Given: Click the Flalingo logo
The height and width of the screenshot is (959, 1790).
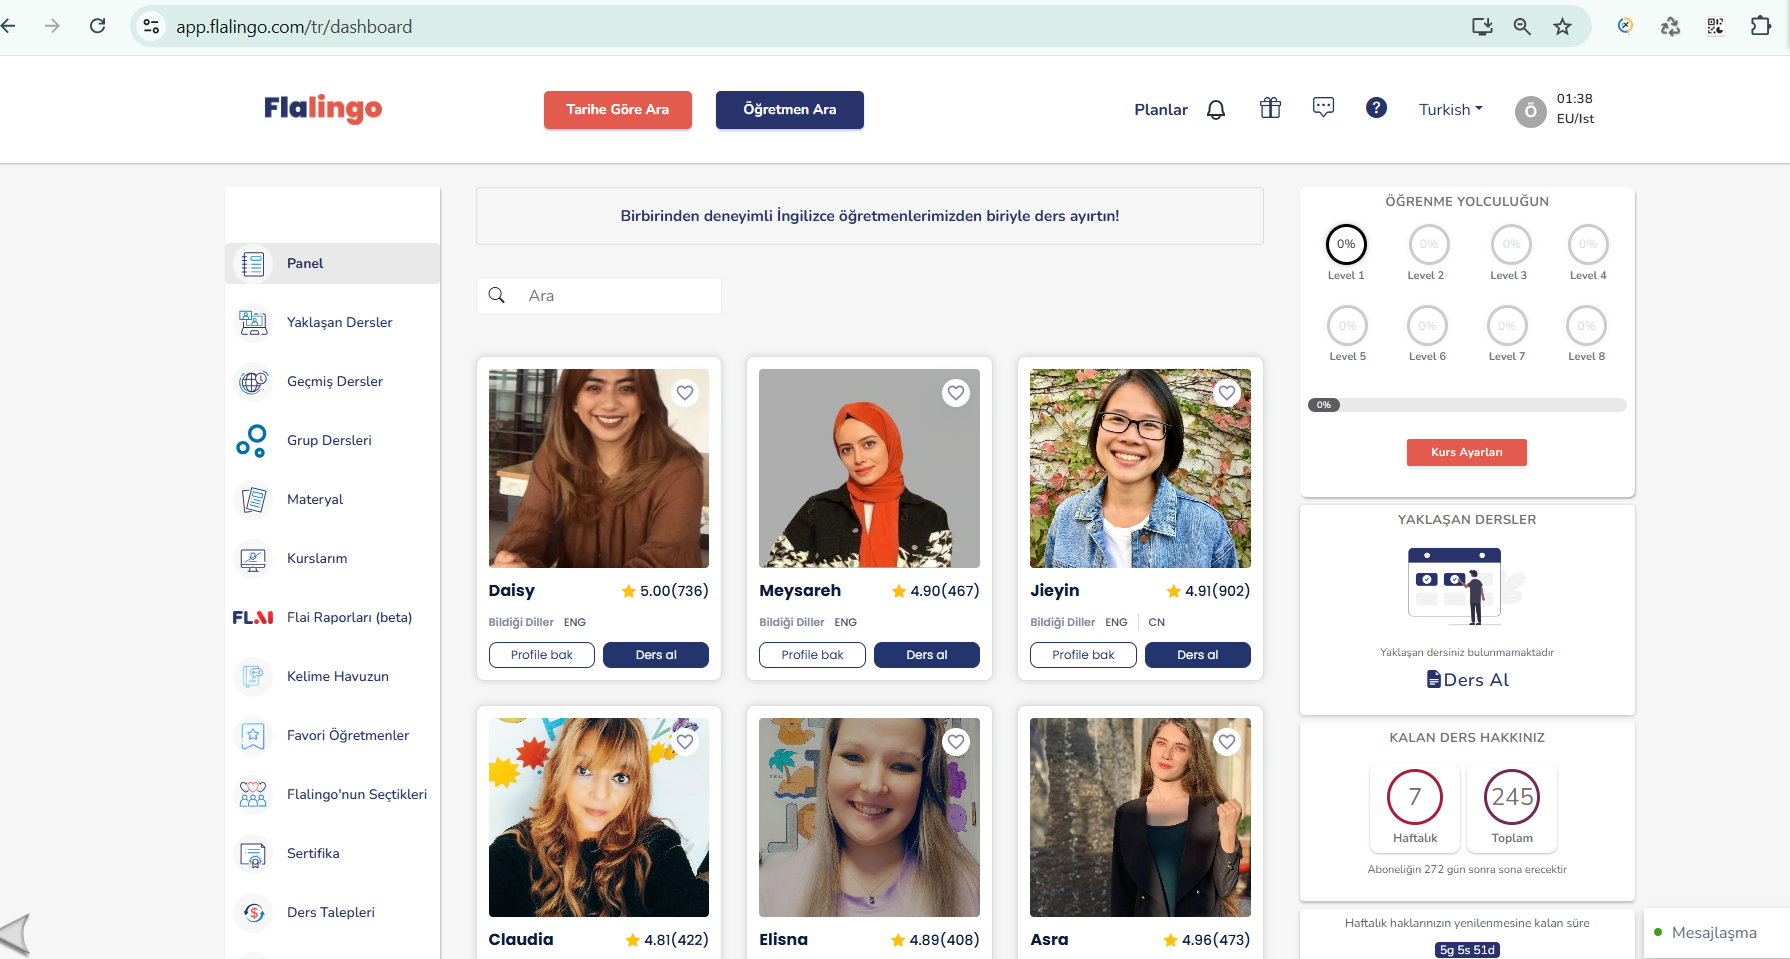Looking at the screenshot, I should 323,108.
